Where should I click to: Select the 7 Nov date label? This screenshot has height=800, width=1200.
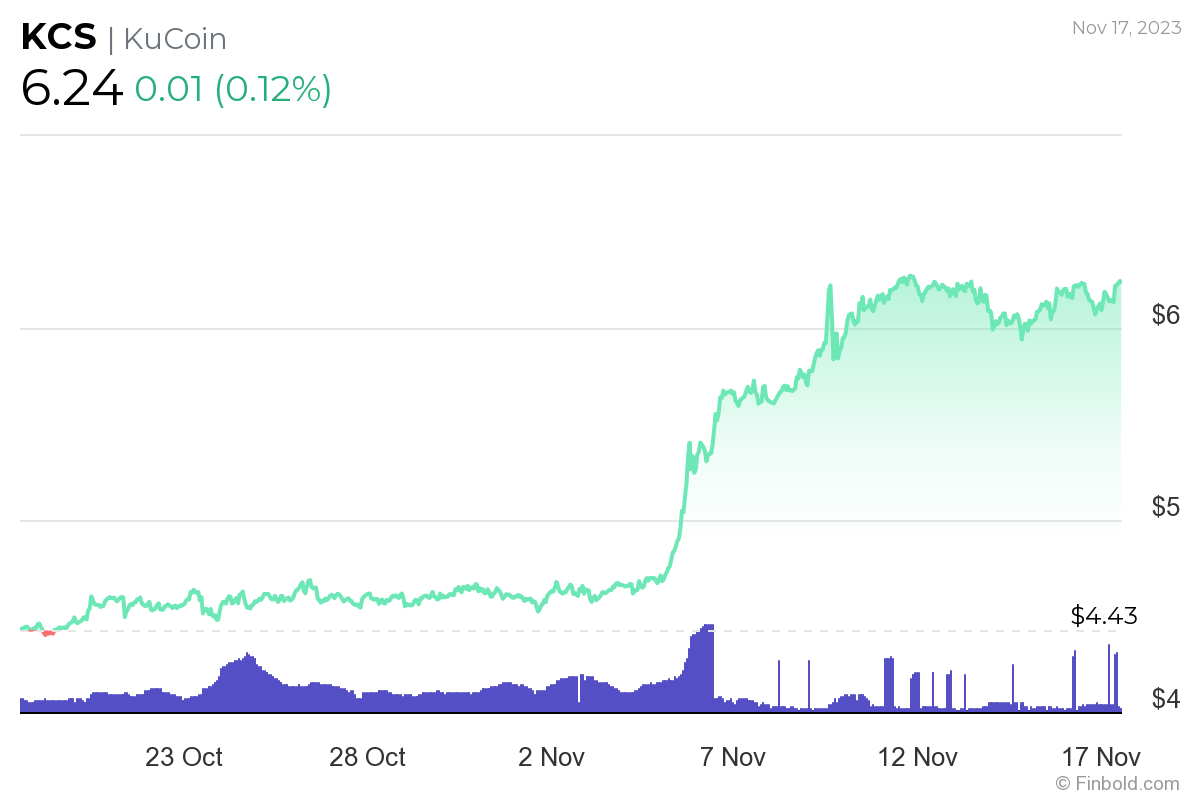click(735, 757)
